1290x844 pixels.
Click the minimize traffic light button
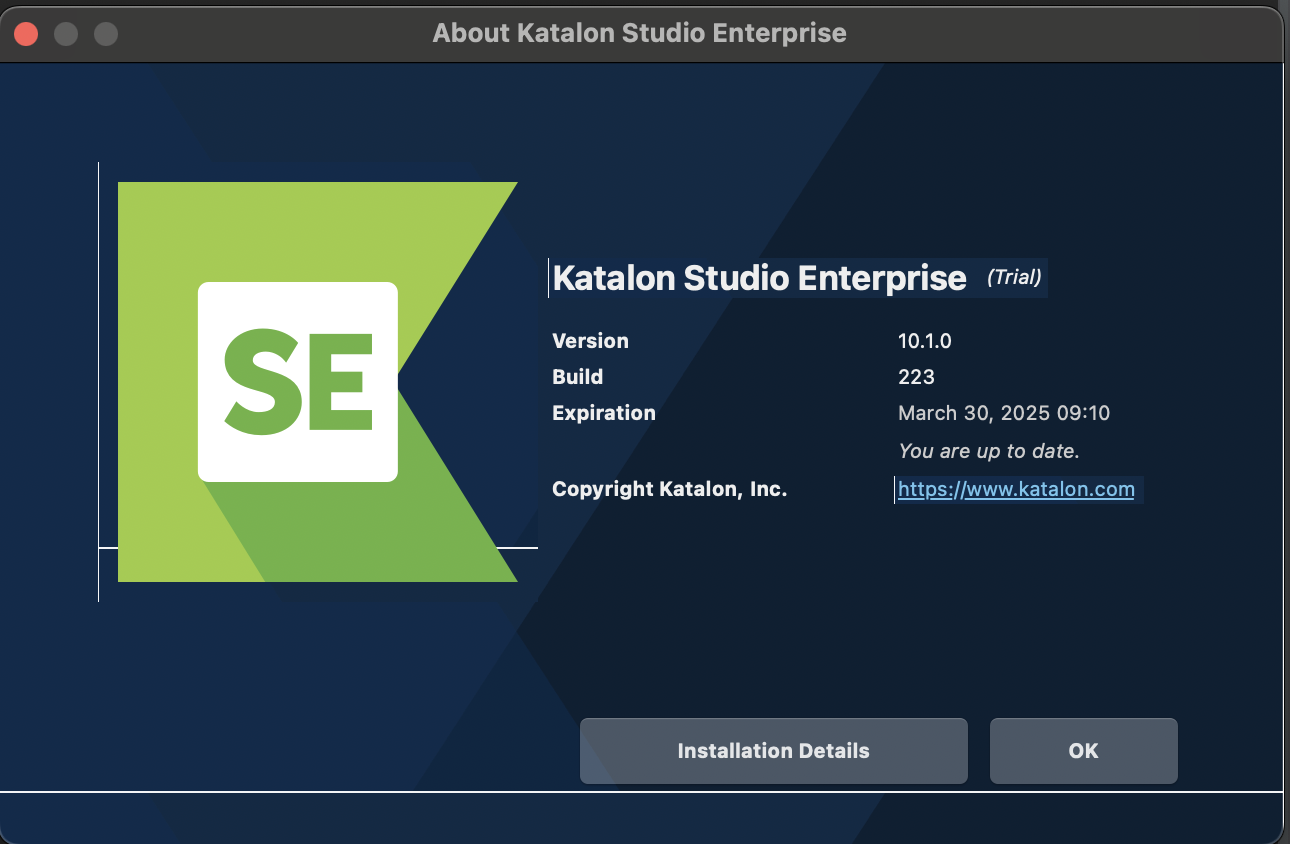click(66, 33)
